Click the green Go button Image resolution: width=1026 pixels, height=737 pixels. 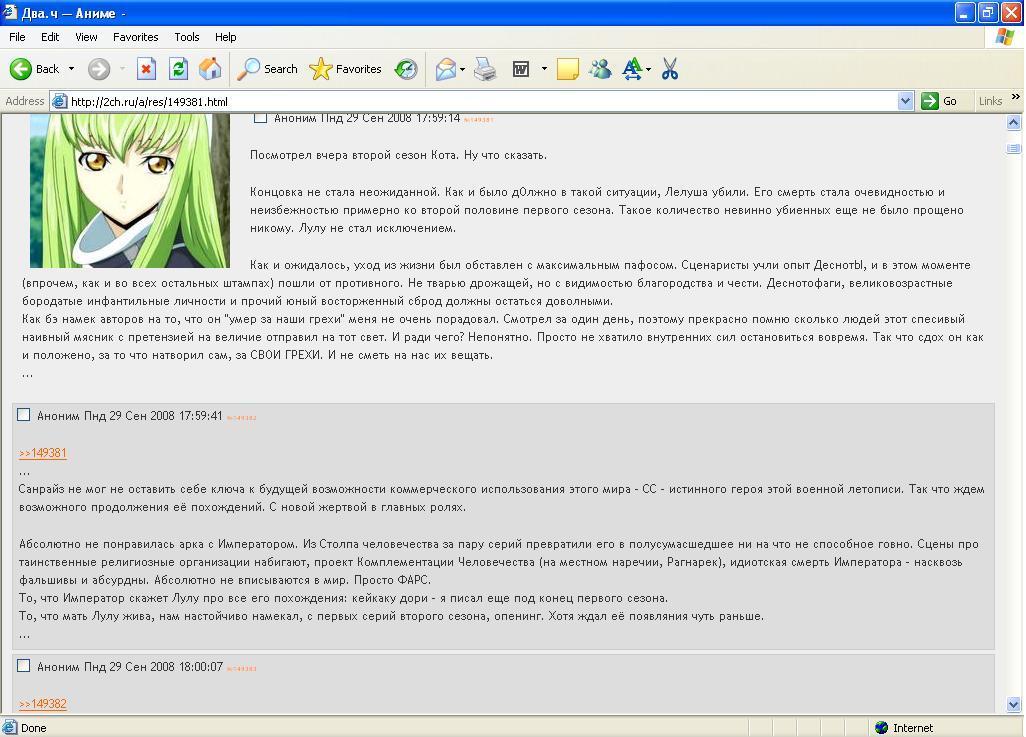coord(940,101)
